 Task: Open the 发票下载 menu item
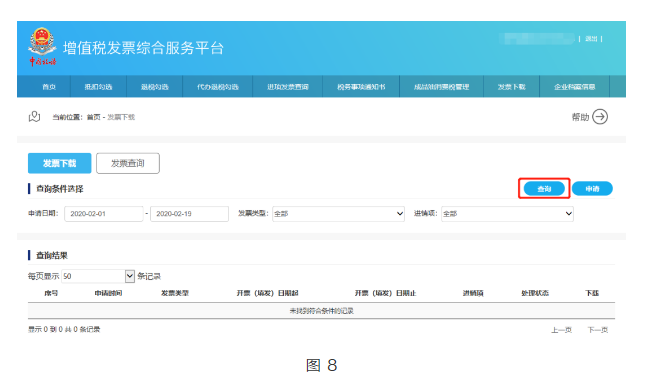(x=512, y=87)
